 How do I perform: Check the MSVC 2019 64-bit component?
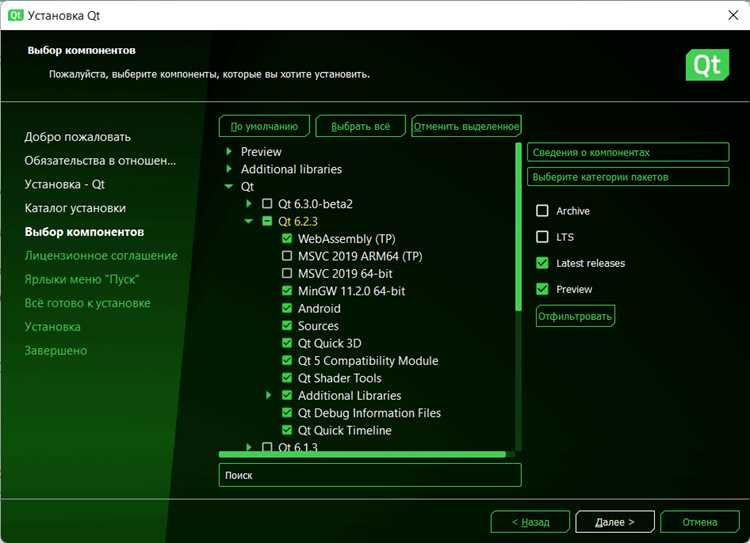pos(287,273)
